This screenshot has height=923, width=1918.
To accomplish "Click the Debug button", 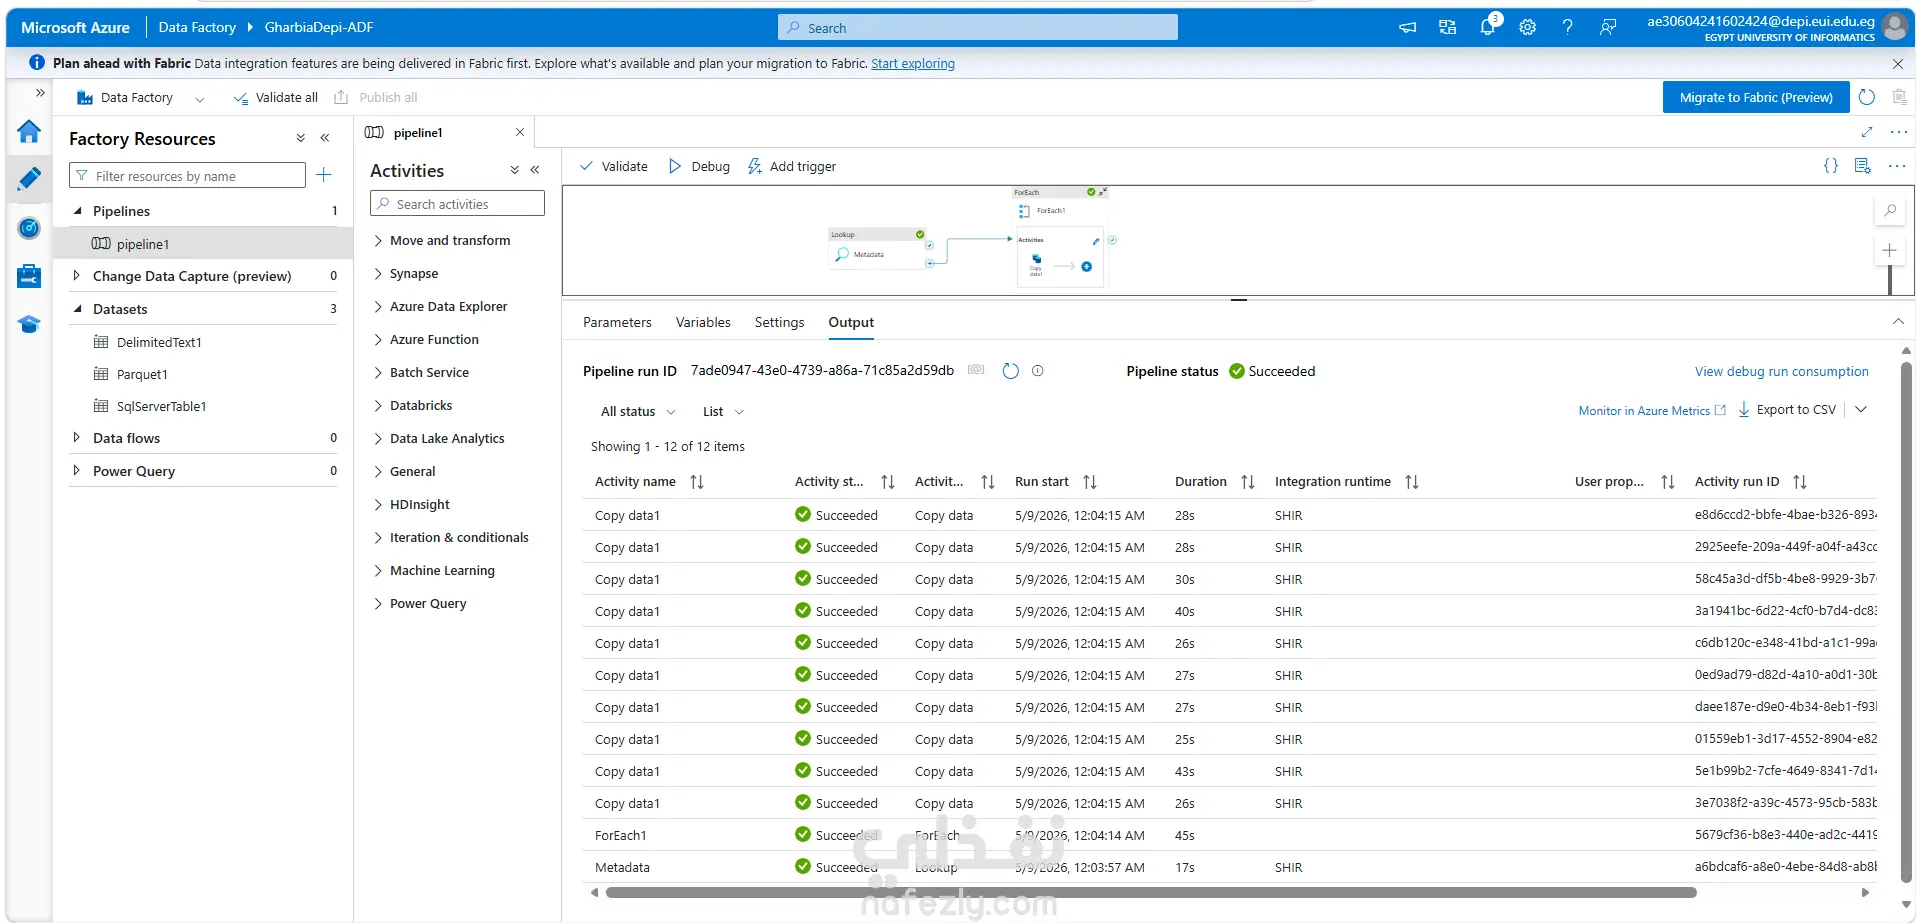I will click(x=699, y=166).
